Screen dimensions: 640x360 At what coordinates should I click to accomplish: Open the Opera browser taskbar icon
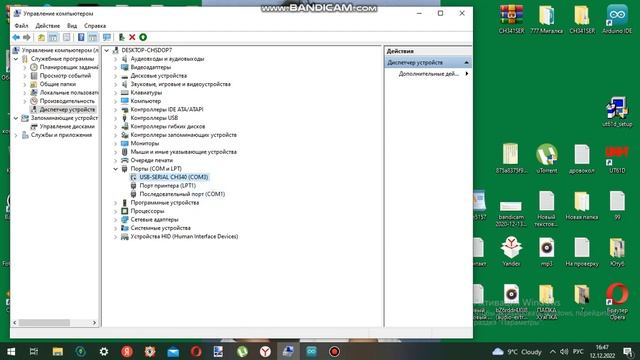pos(196,351)
